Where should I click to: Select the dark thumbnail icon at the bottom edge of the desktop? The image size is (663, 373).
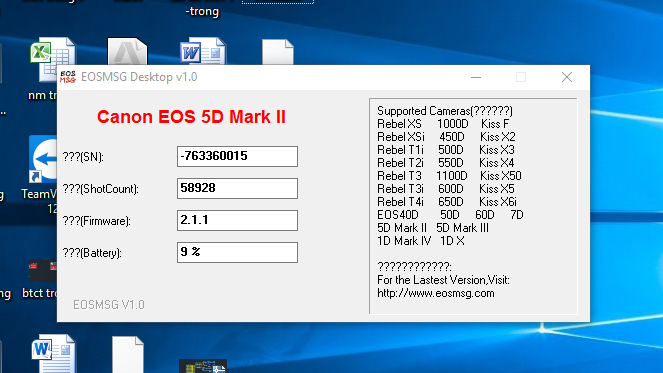(x=203, y=366)
